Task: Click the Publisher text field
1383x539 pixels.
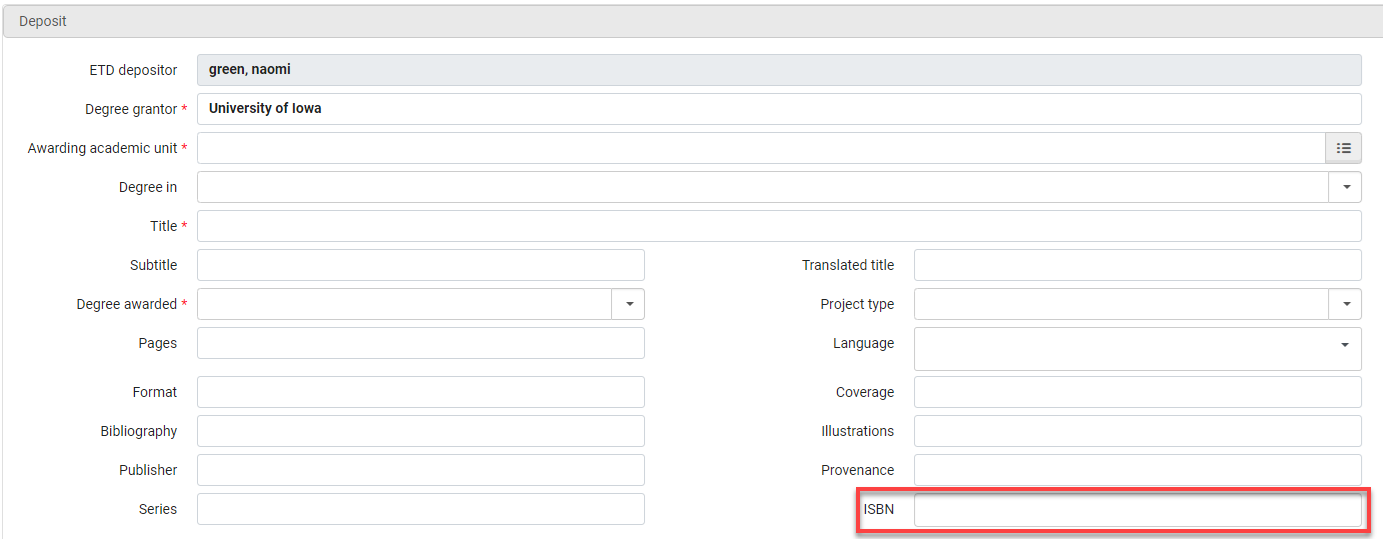Action: coord(420,470)
